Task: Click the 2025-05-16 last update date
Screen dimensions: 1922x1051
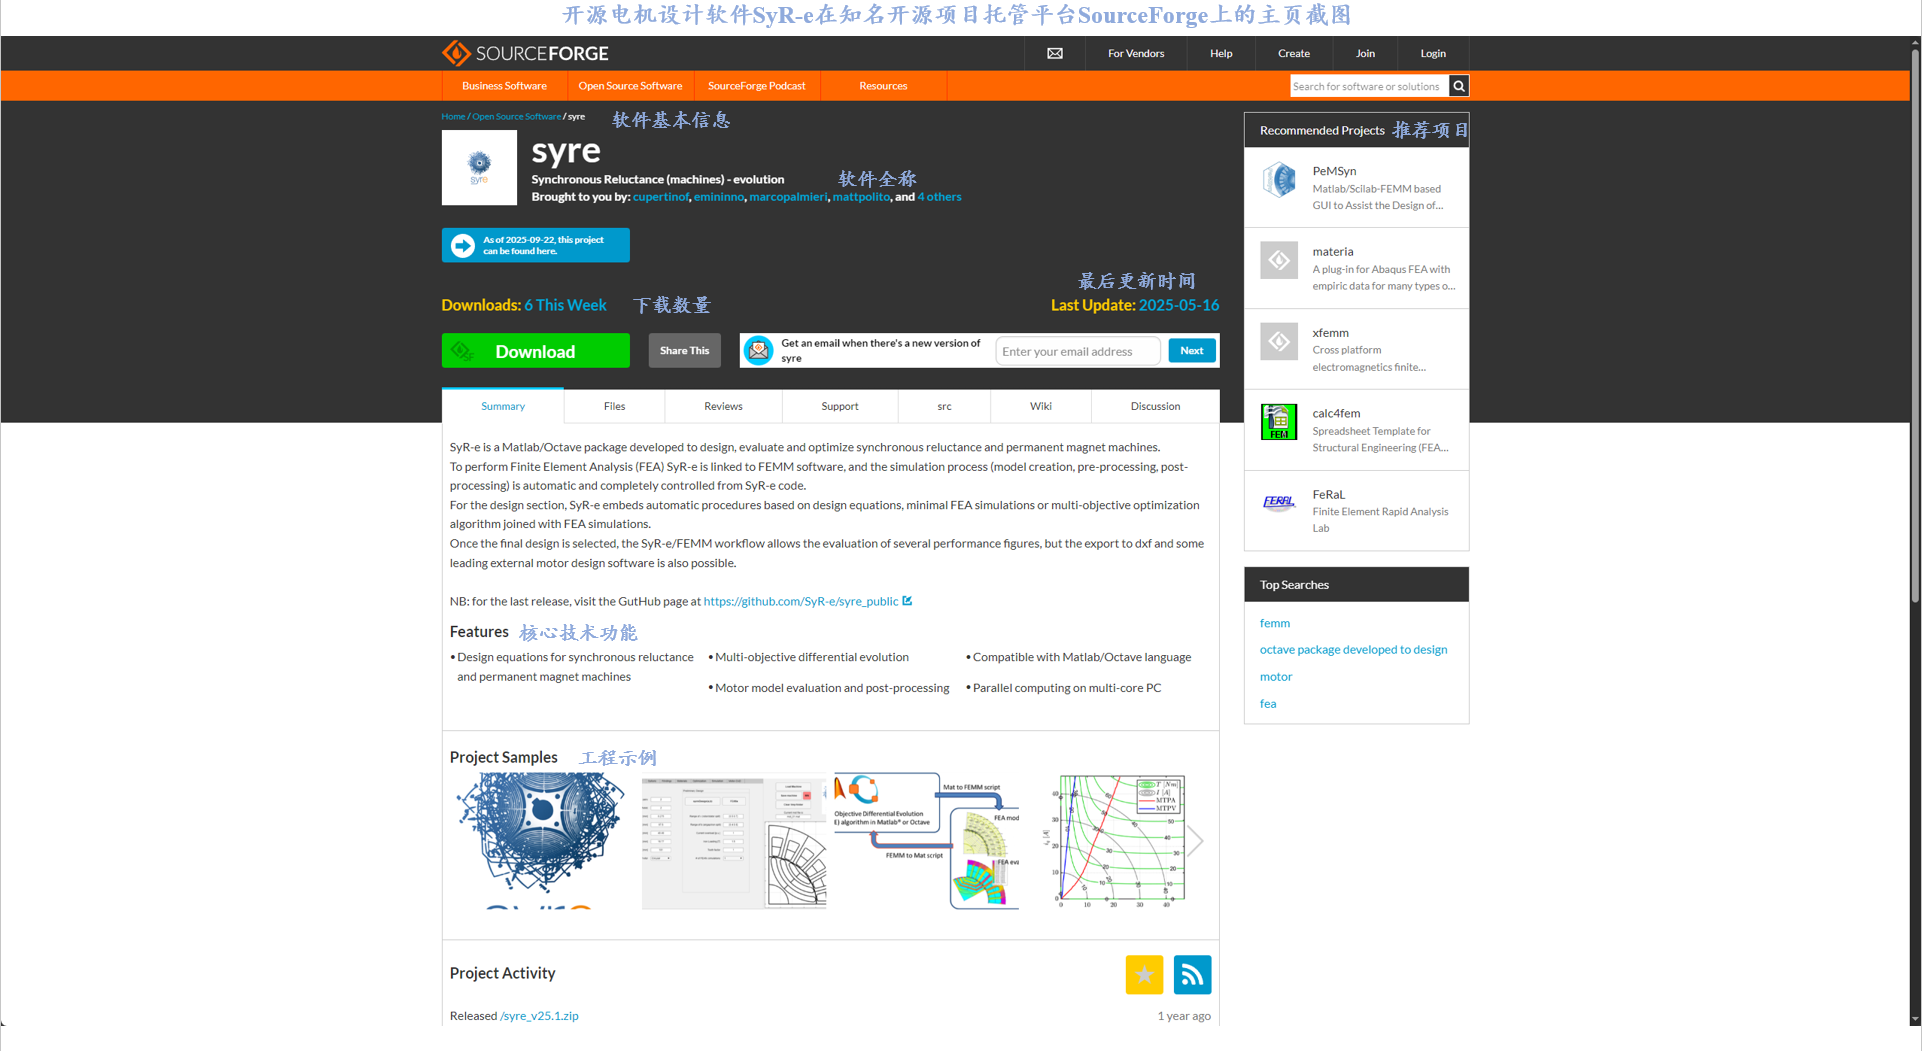Action: (x=1178, y=305)
